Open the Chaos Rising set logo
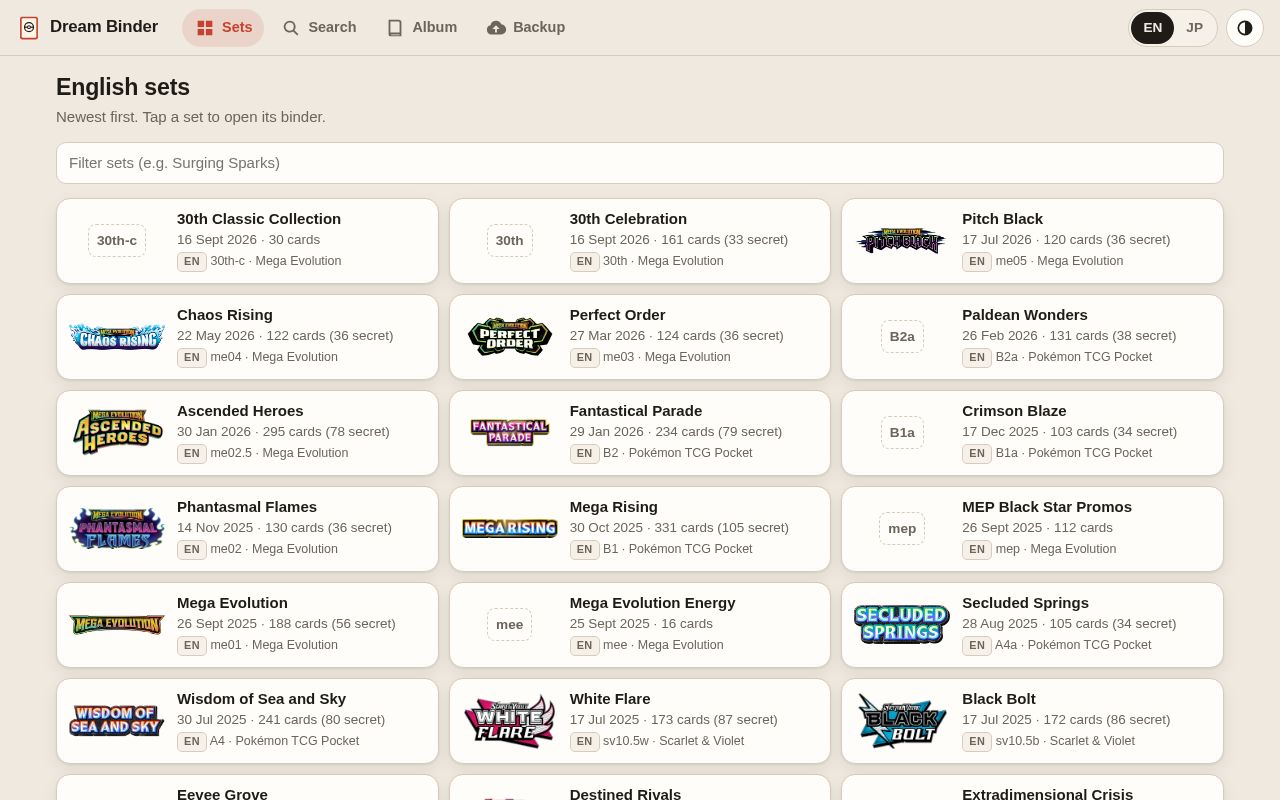The image size is (1280, 800). click(117, 337)
